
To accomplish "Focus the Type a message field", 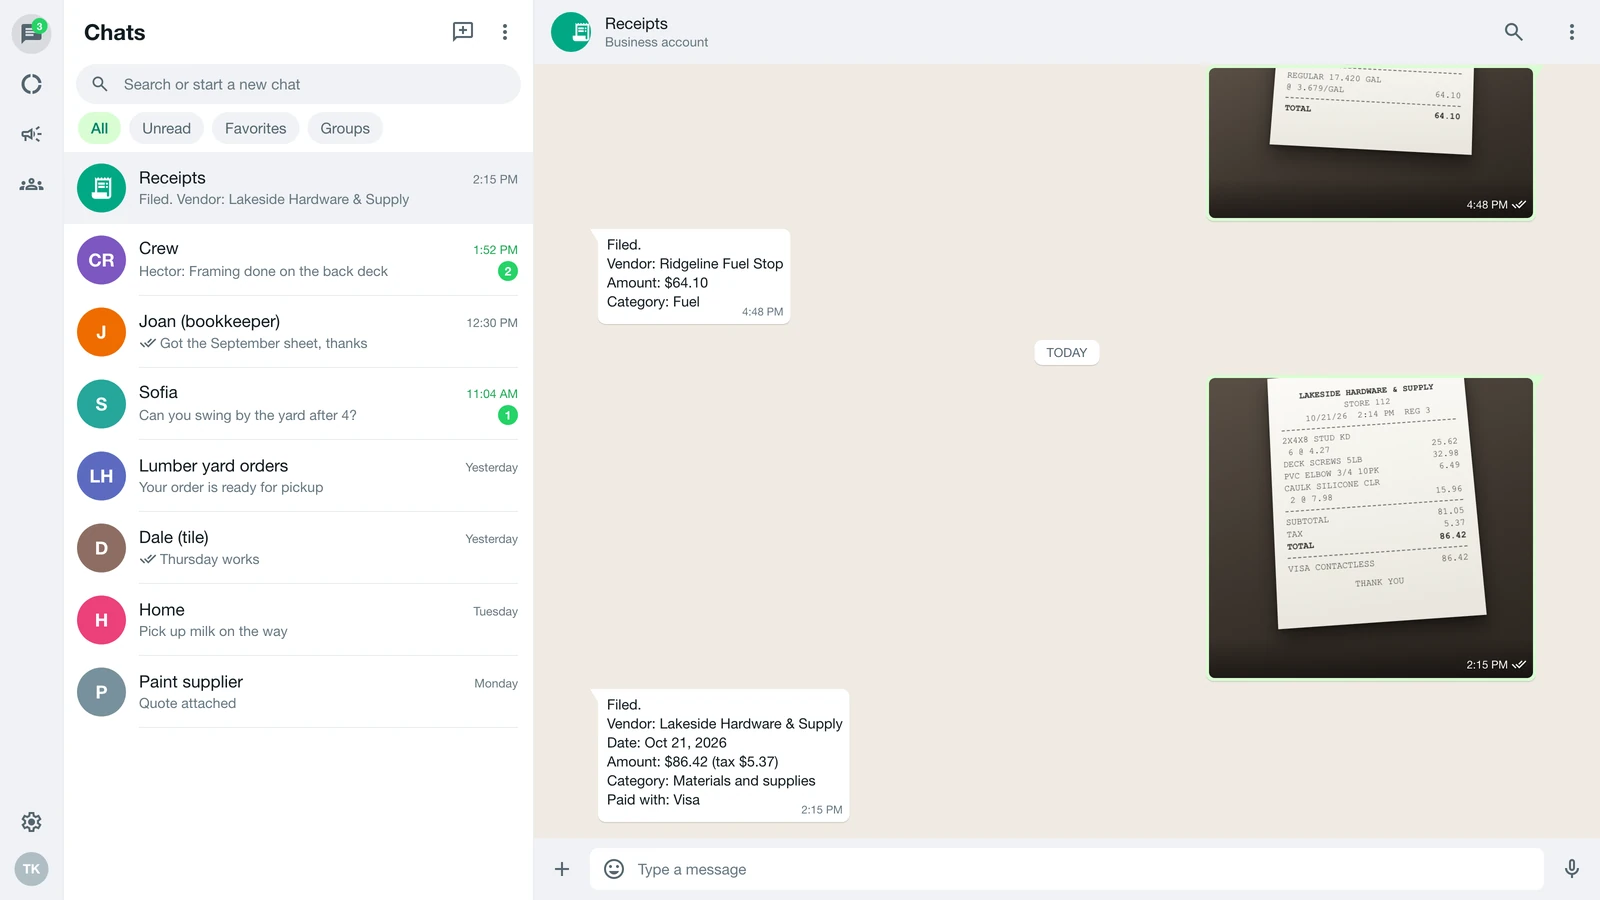I will (1067, 869).
